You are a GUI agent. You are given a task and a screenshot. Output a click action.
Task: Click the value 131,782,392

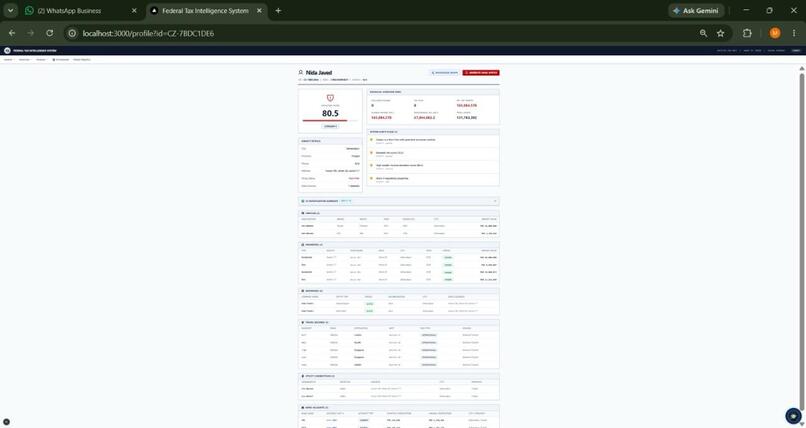pyautogui.click(x=467, y=118)
